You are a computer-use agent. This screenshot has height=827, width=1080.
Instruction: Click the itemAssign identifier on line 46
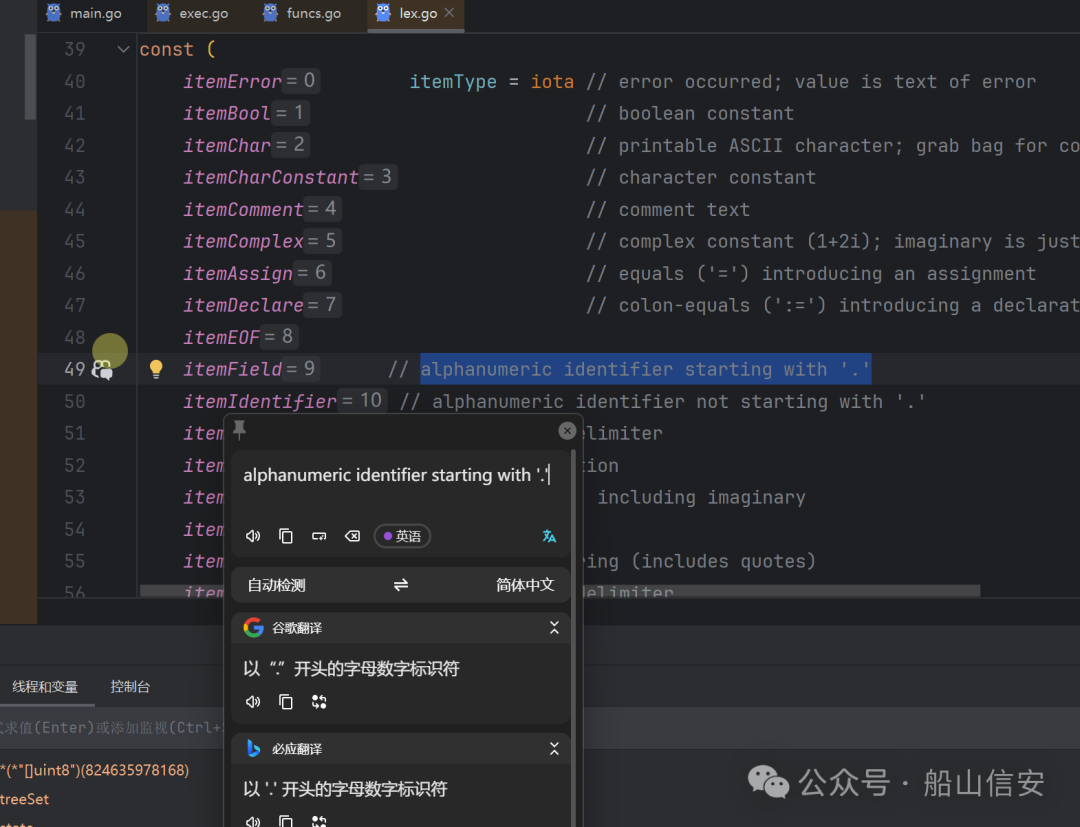tap(238, 274)
